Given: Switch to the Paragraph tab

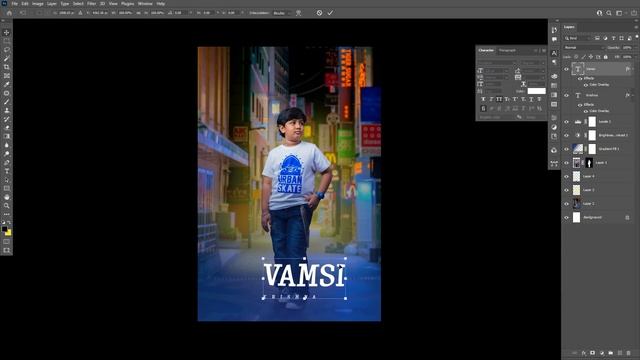Looking at the screenshot, I should [507, 51].
